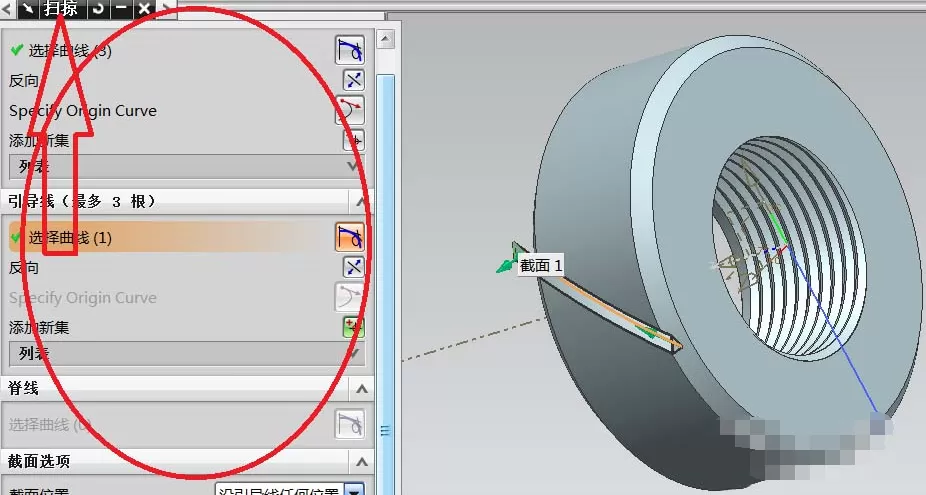Click the 扫掠 title text
926x495 pixels.
pos(60,8)
